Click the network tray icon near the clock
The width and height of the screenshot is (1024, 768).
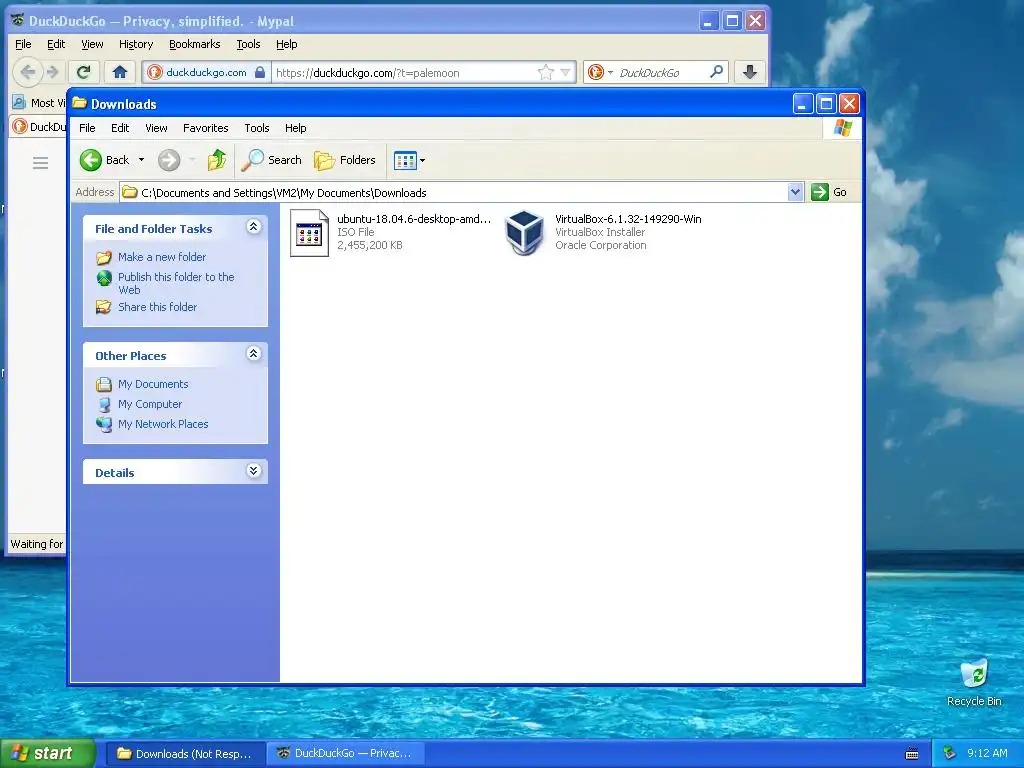point(950,754)
